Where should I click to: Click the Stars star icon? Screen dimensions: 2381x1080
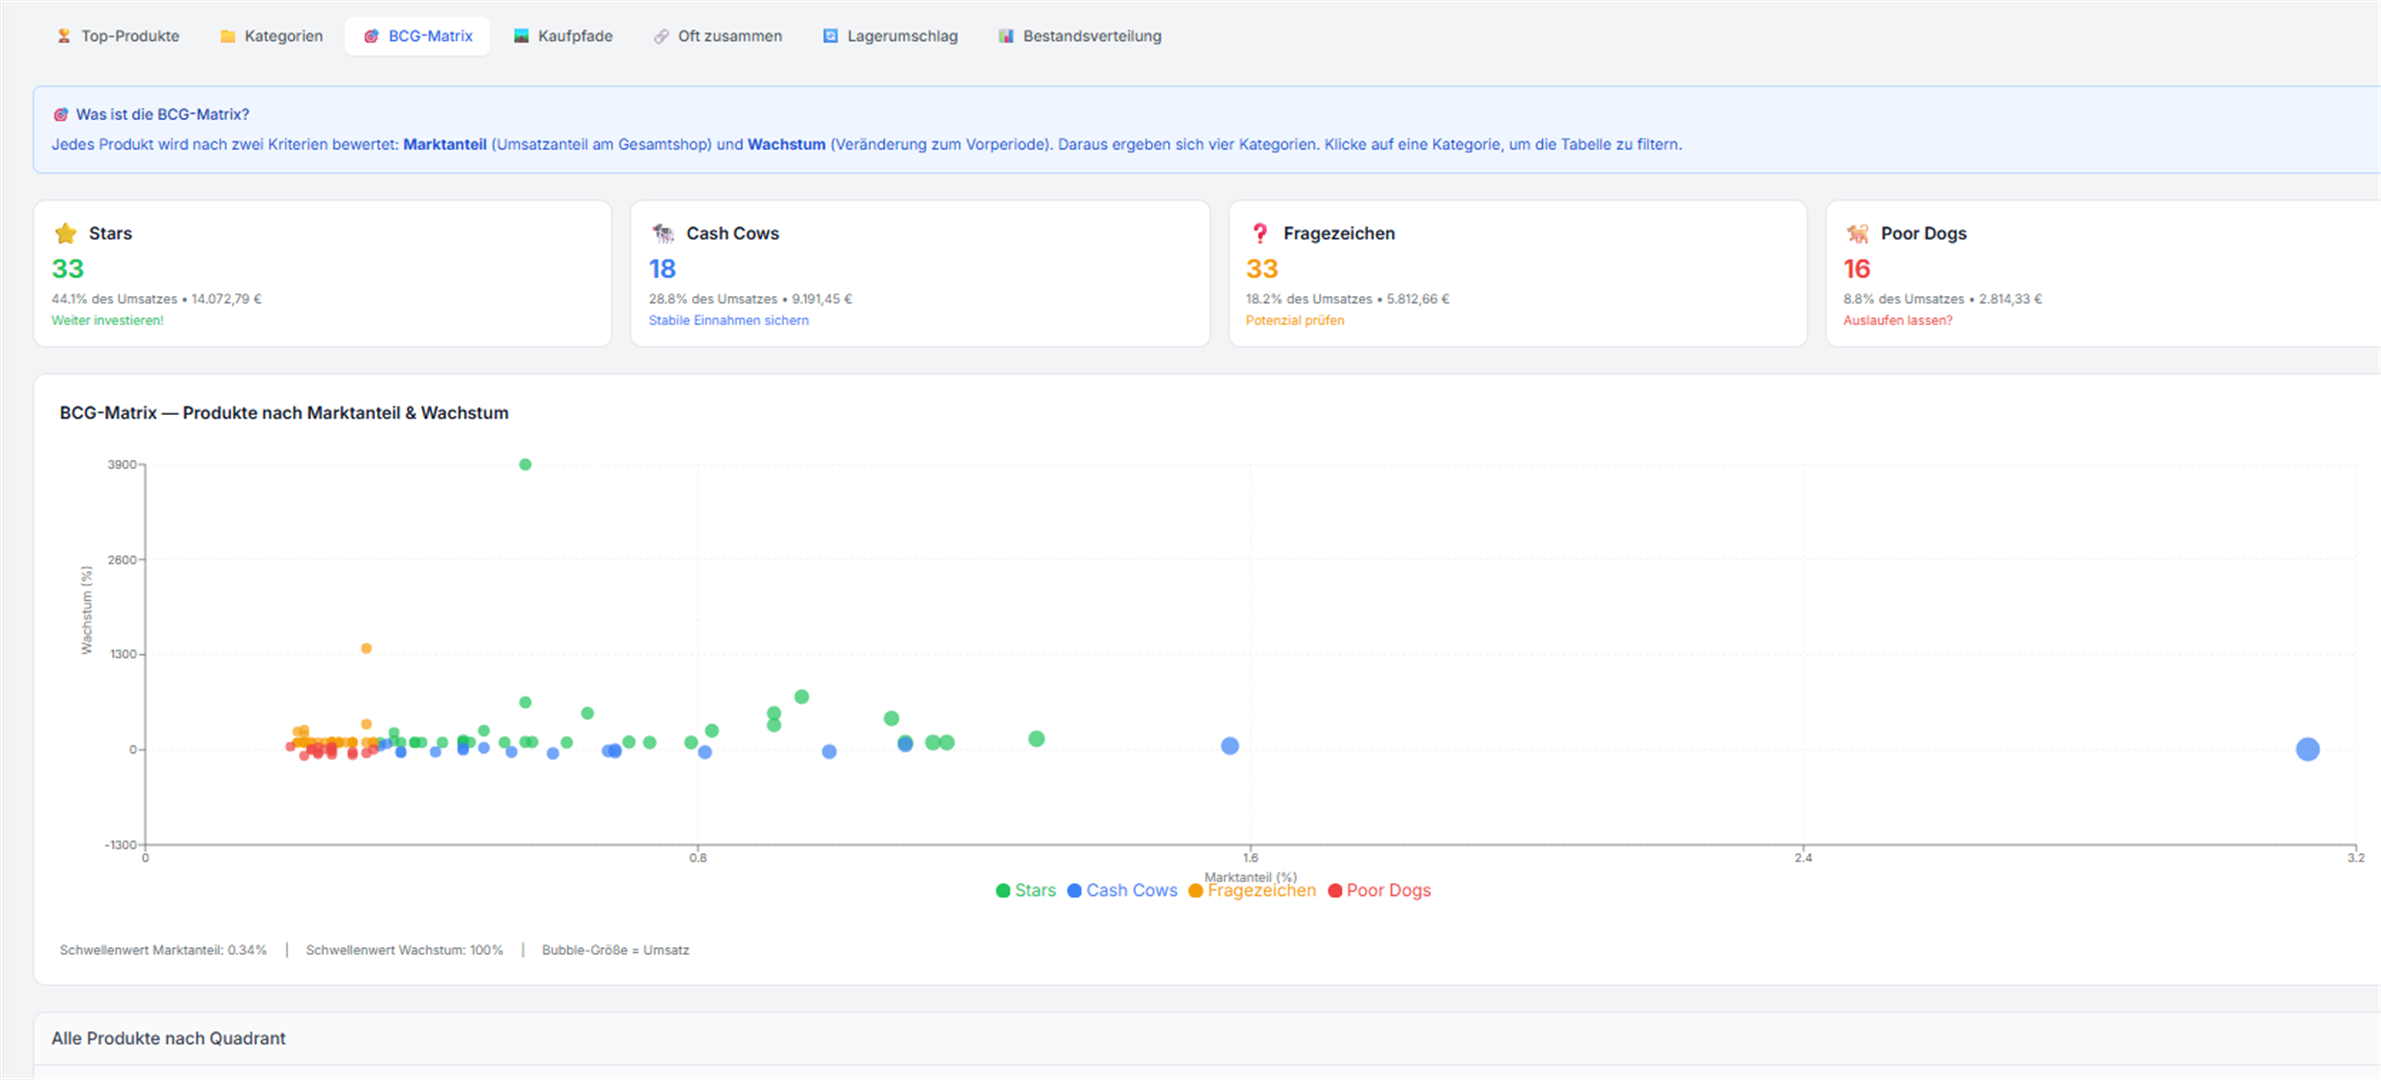point(66,233)
